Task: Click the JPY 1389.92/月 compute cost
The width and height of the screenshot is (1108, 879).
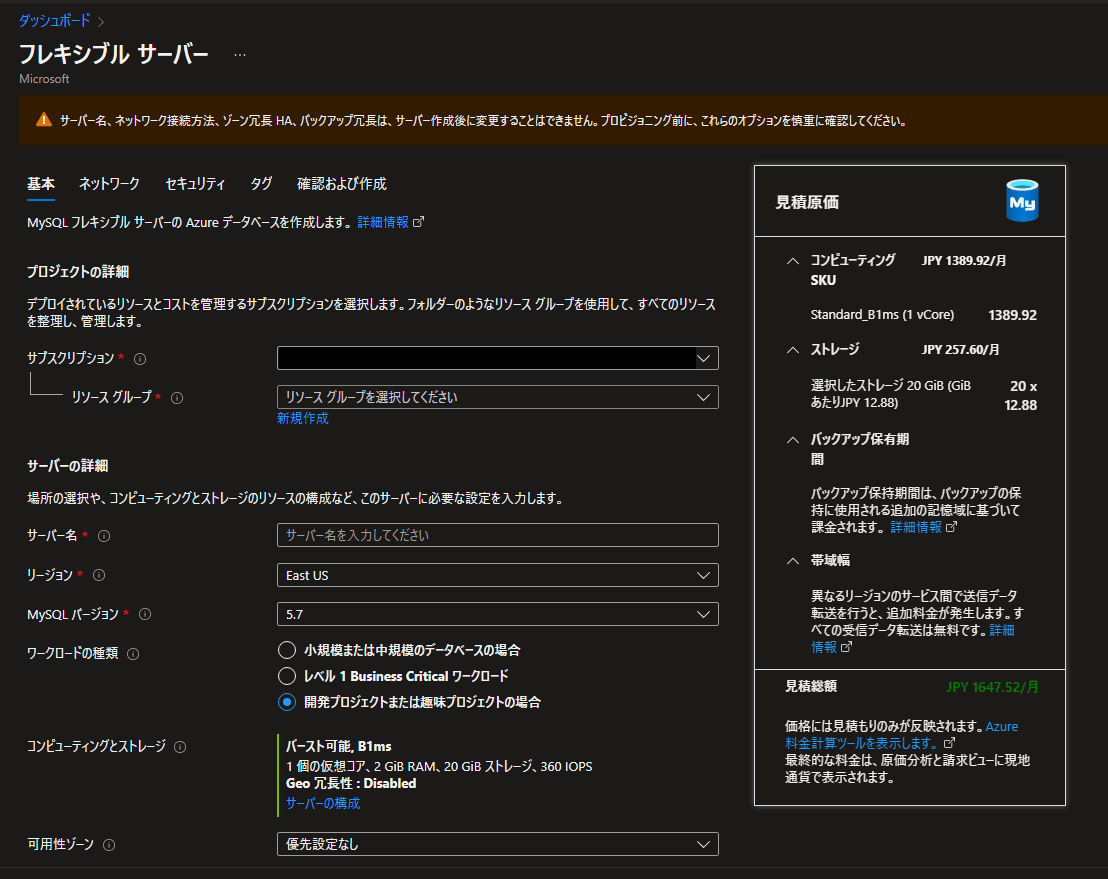Action: coord(964,261)
